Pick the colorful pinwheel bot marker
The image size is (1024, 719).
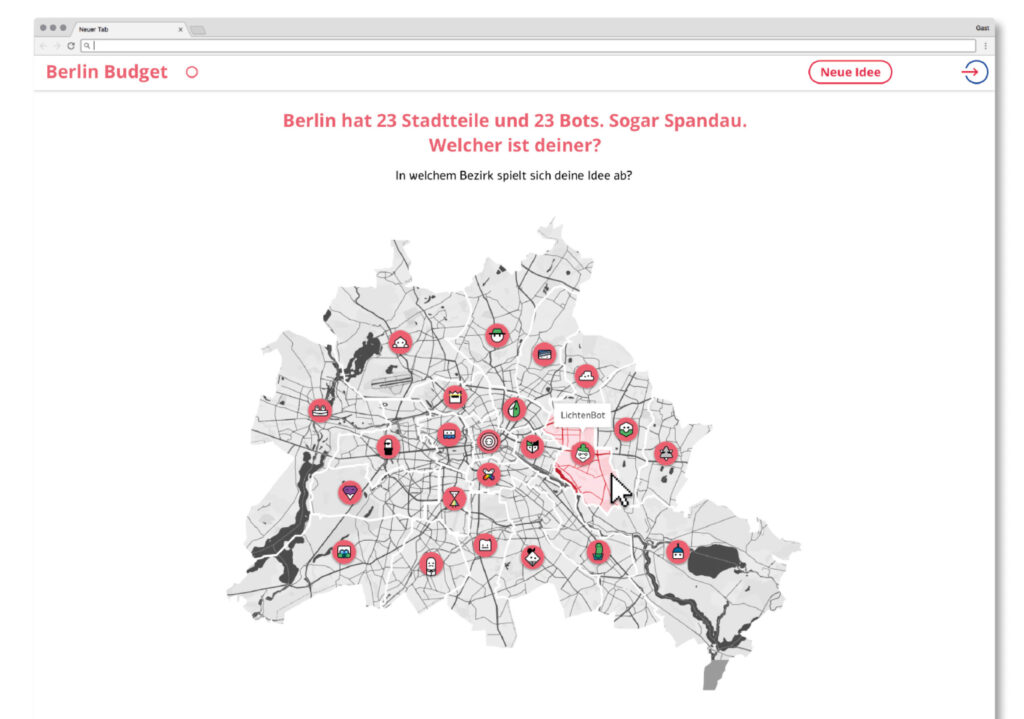pyautogui.click(x=488, y=474)
